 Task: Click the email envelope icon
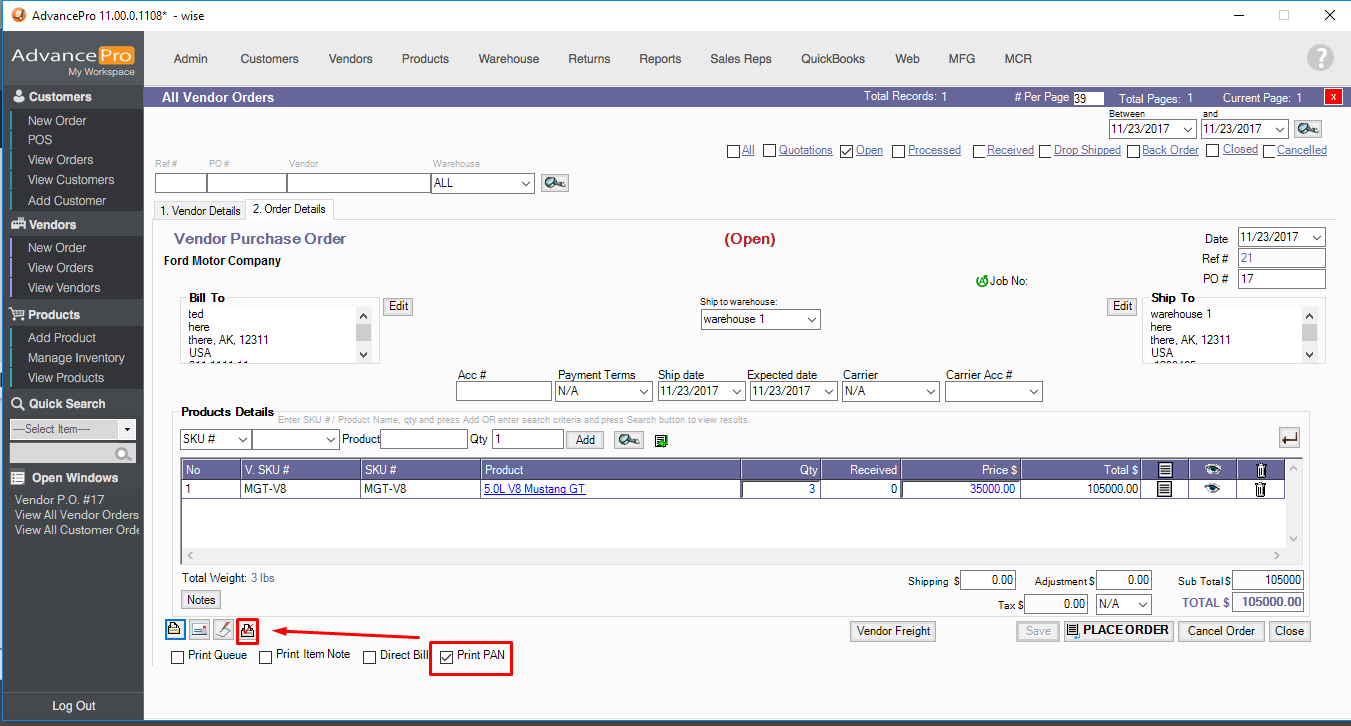[199, 630]
